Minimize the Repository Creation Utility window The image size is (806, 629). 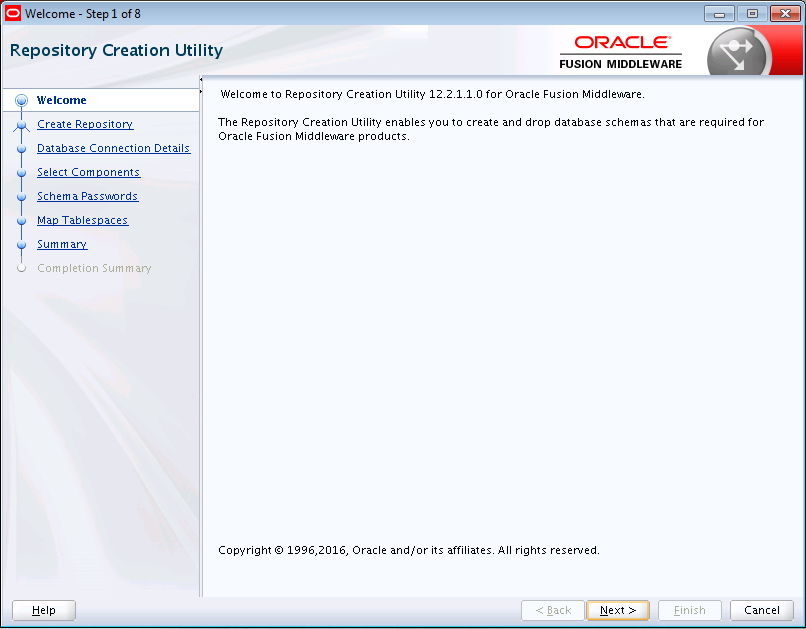click(x=719, y=13)
